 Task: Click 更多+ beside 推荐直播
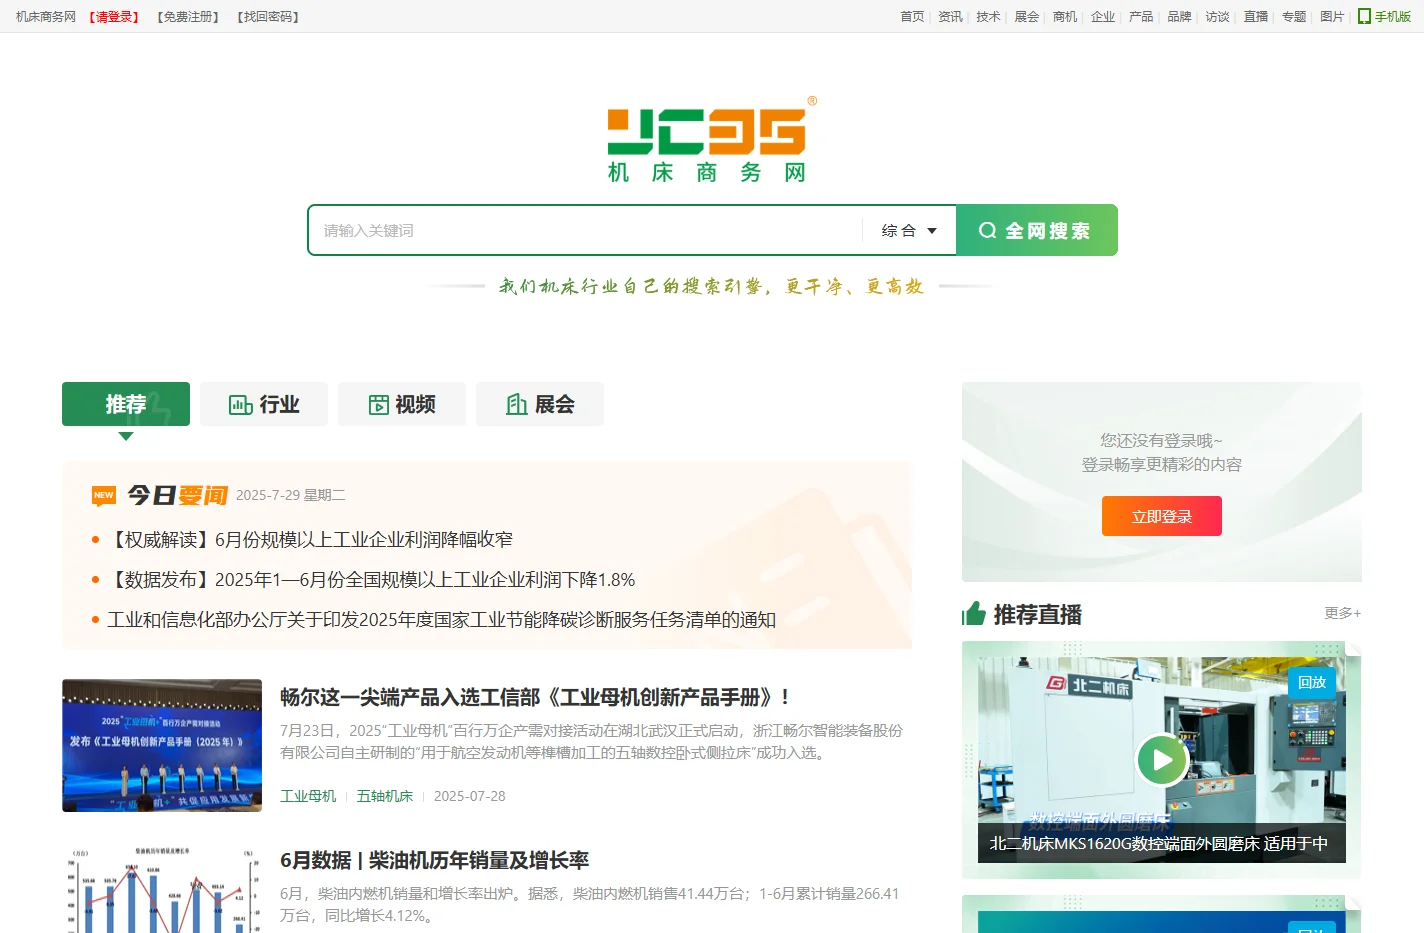coord(1343,613)
